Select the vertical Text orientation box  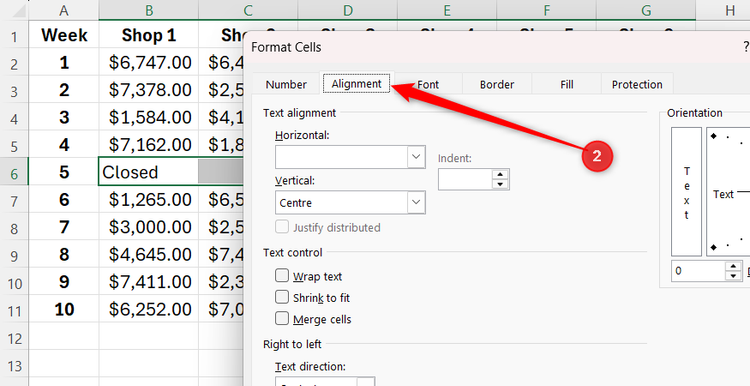point(686,192)
